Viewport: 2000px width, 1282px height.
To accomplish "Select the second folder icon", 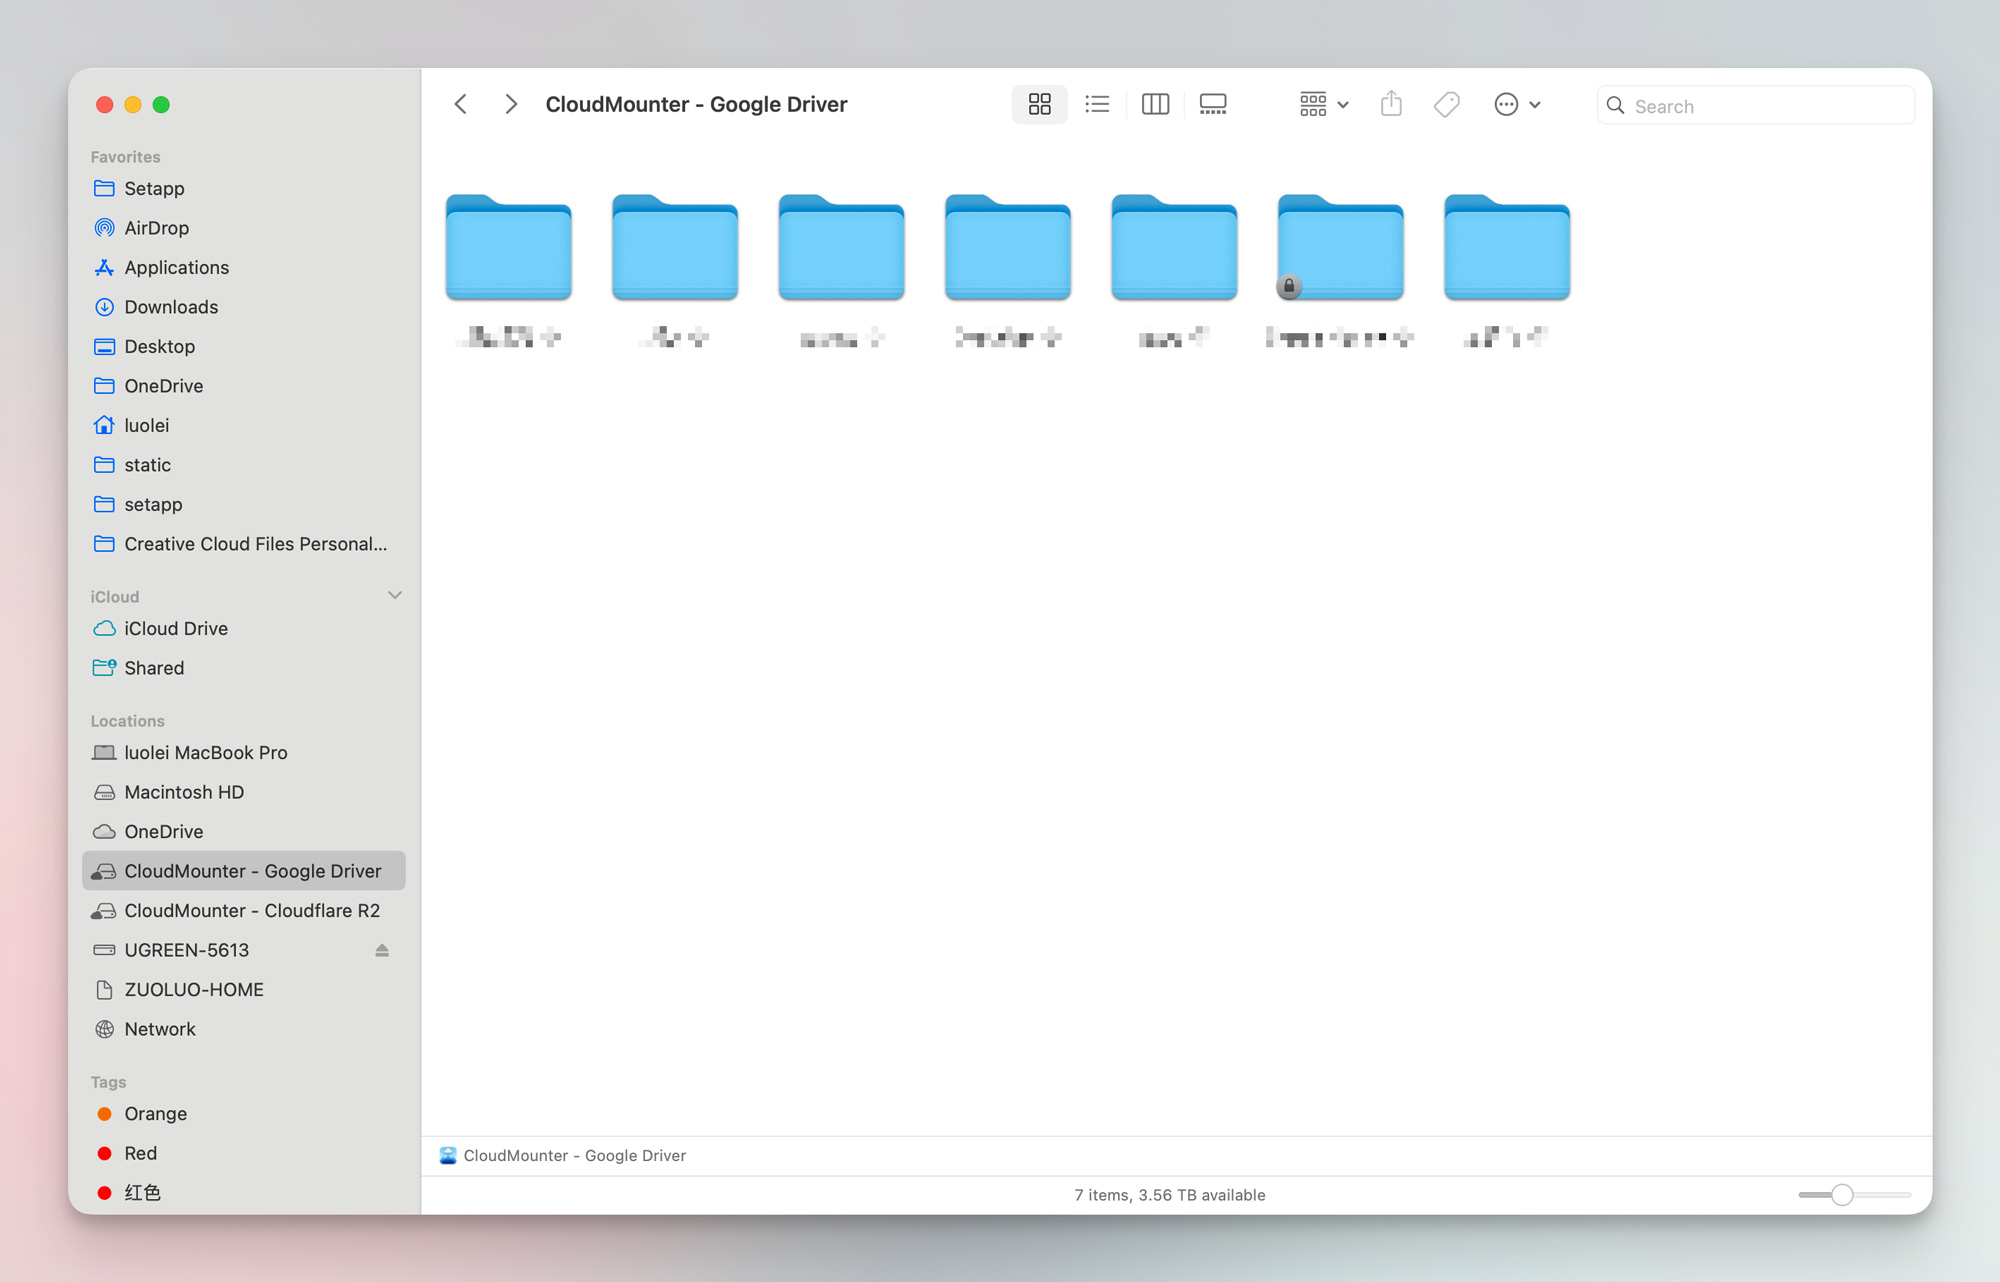I will 675,247.
